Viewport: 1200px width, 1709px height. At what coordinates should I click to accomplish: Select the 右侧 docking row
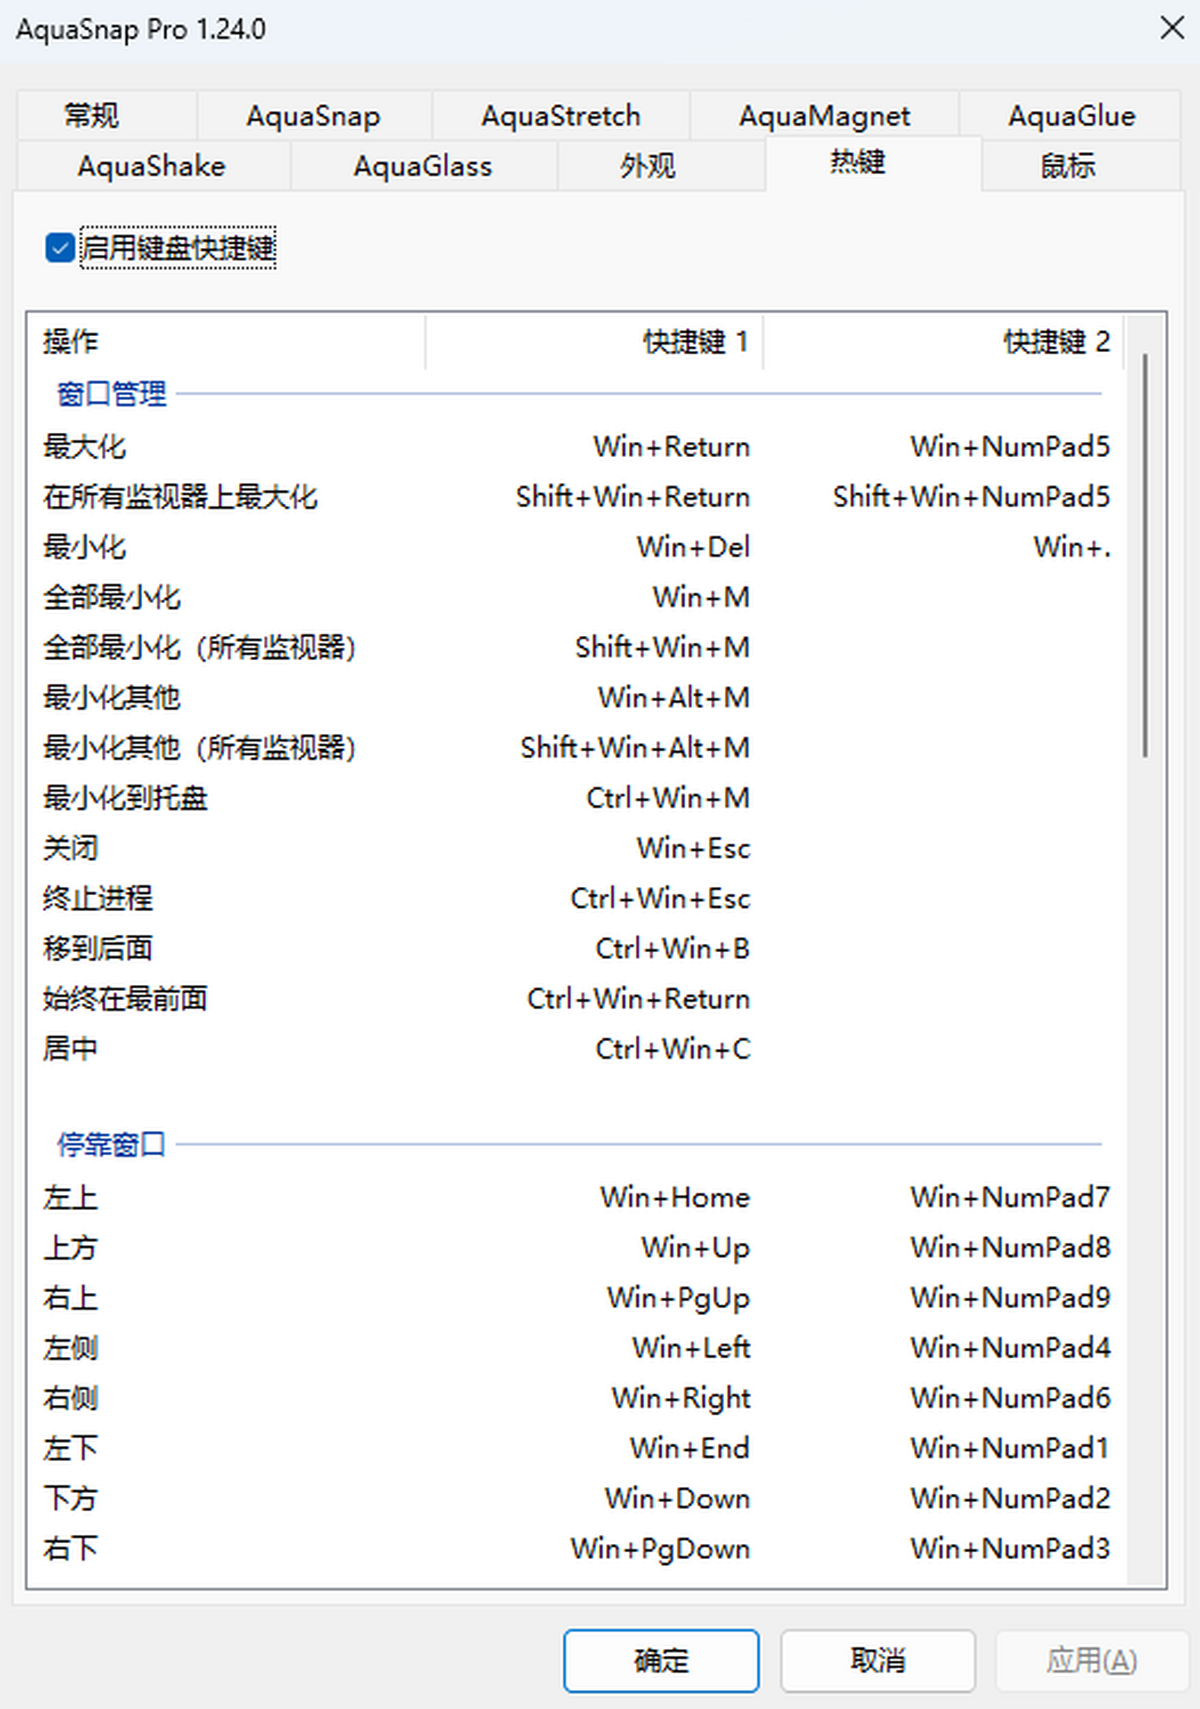(576, 1397)
